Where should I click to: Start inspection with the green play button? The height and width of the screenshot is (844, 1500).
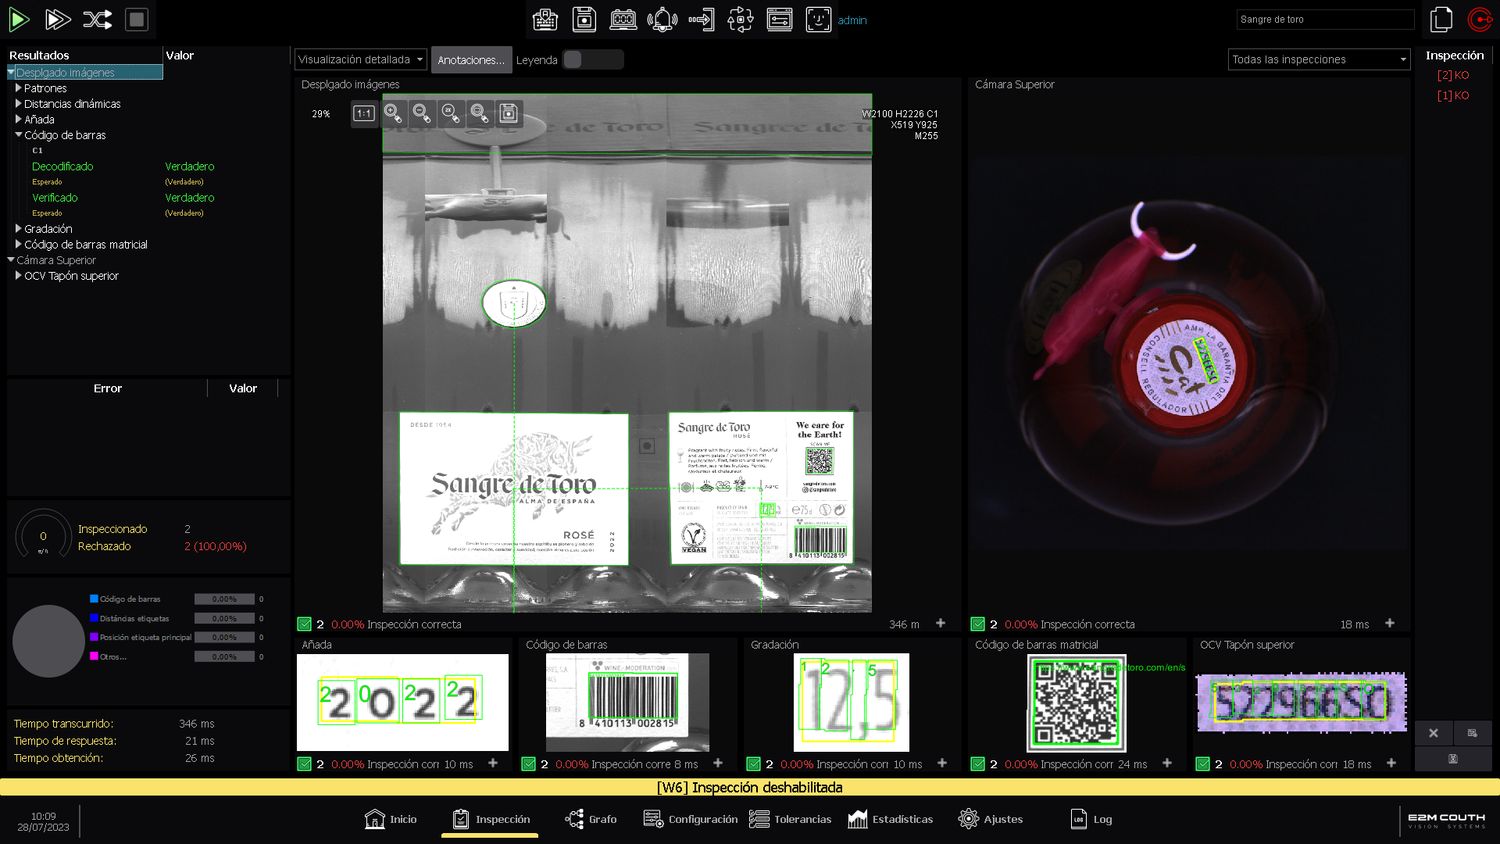click(19, 19)
